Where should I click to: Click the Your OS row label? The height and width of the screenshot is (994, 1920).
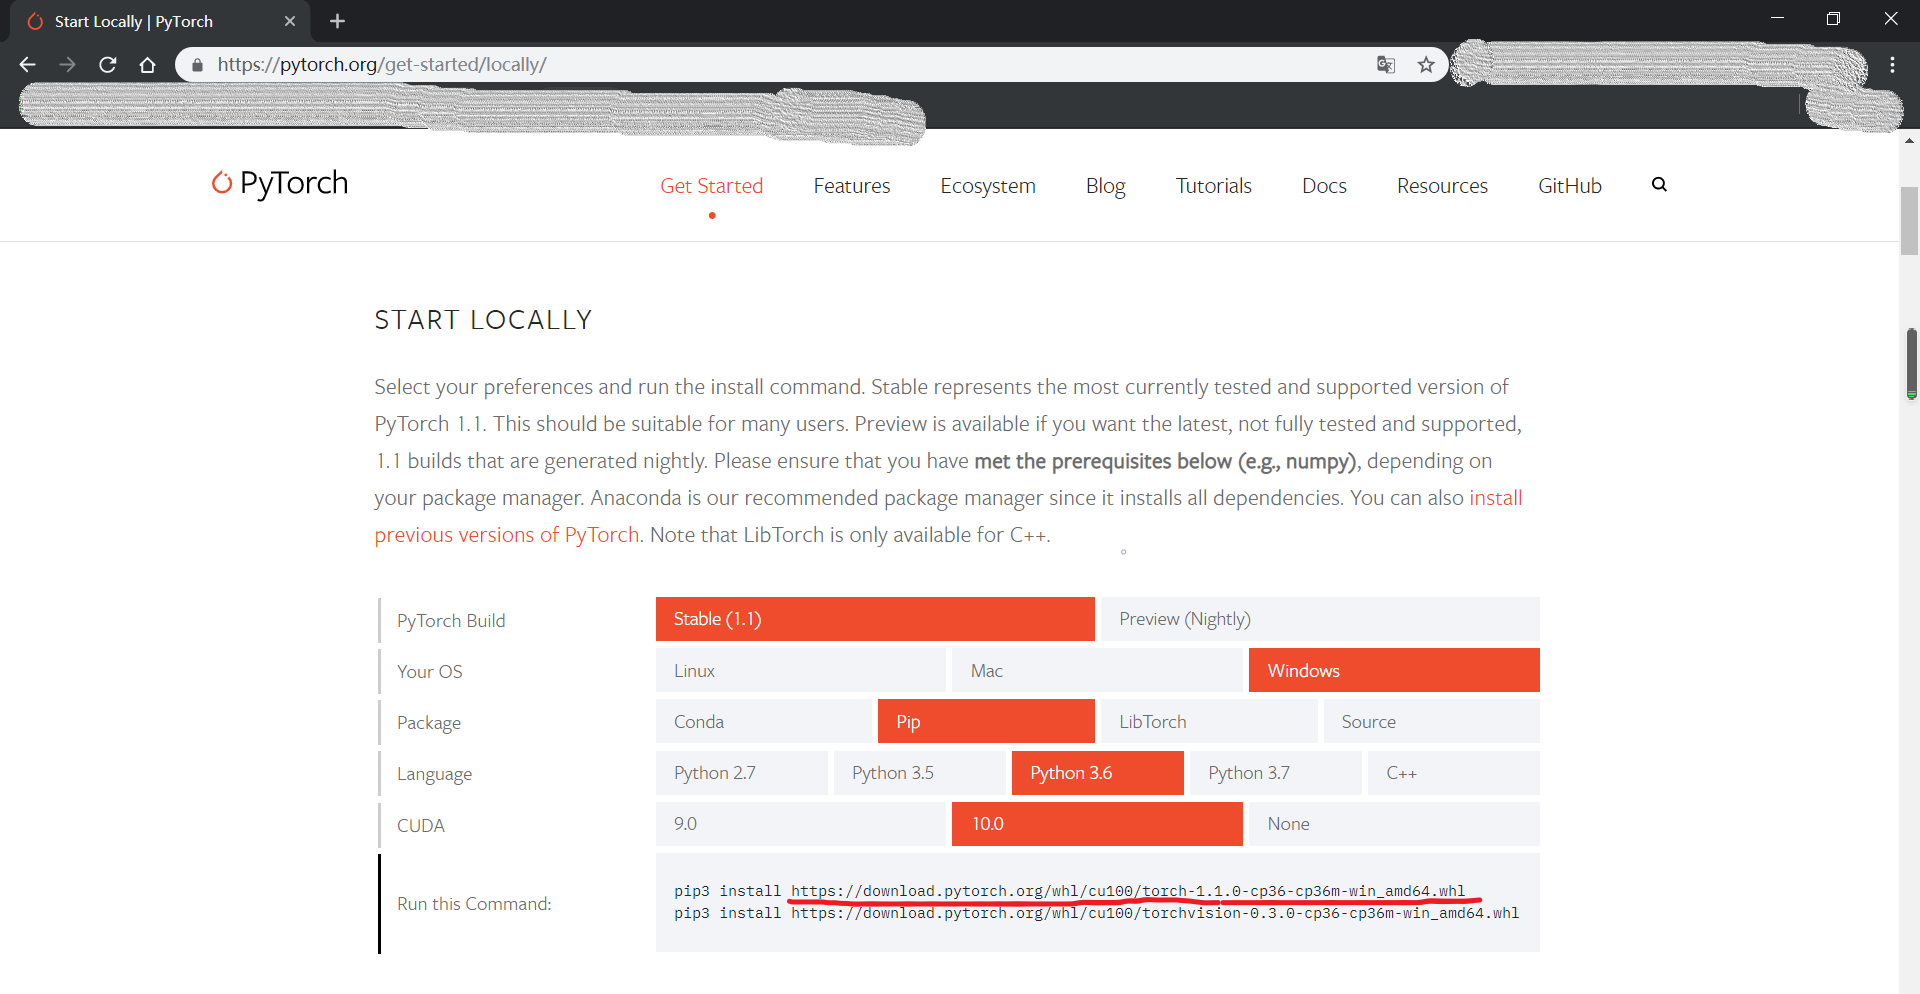tap(429, 672)
